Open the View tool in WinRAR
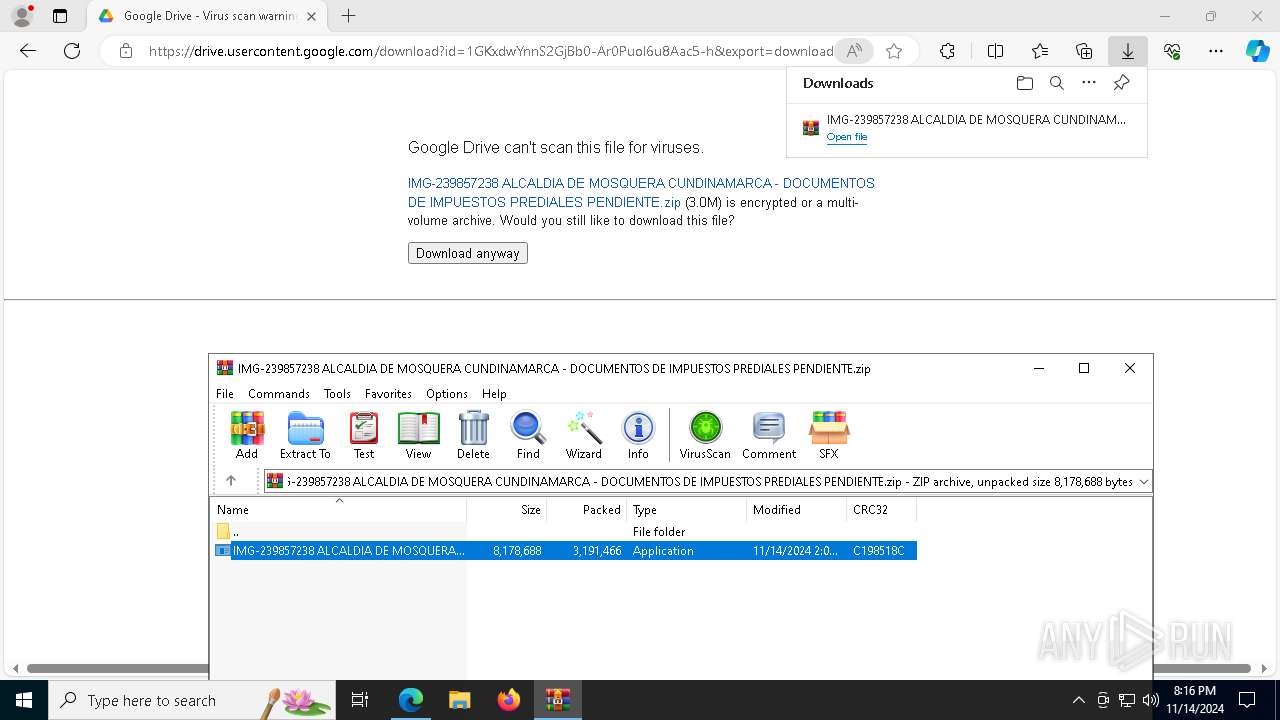 [x=418, y=435]
